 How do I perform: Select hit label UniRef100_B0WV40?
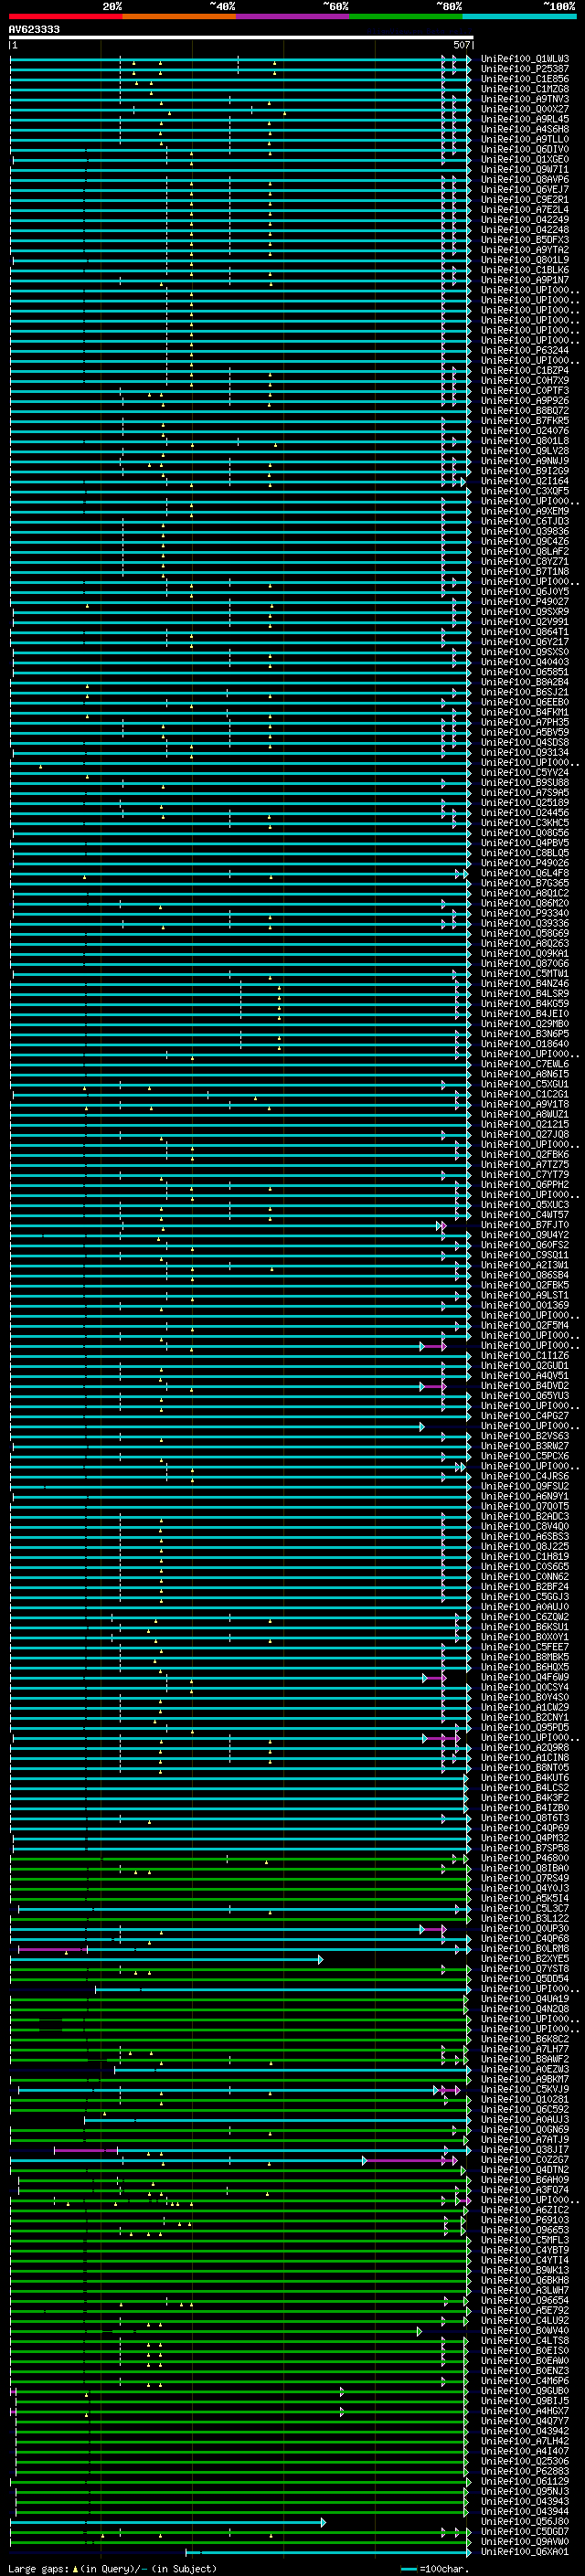(525, 2330)
